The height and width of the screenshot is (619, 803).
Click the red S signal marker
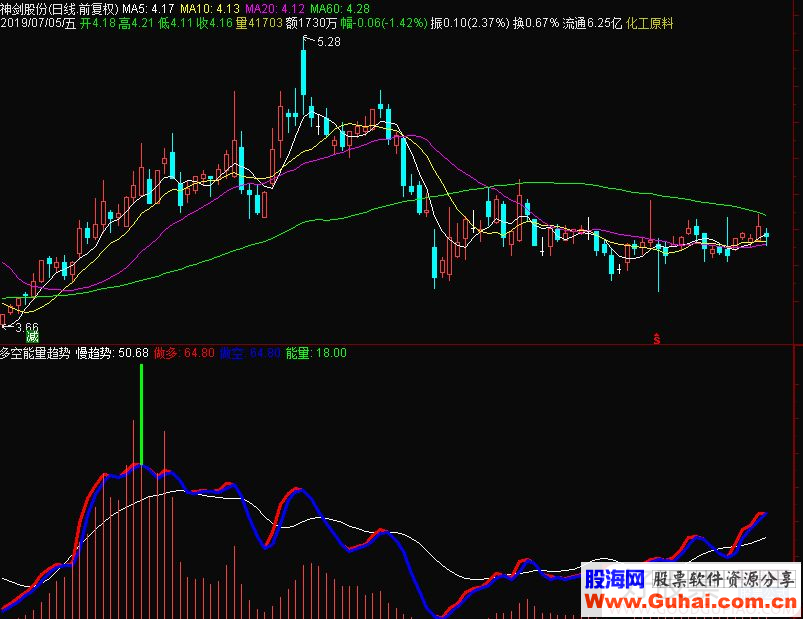657,338
